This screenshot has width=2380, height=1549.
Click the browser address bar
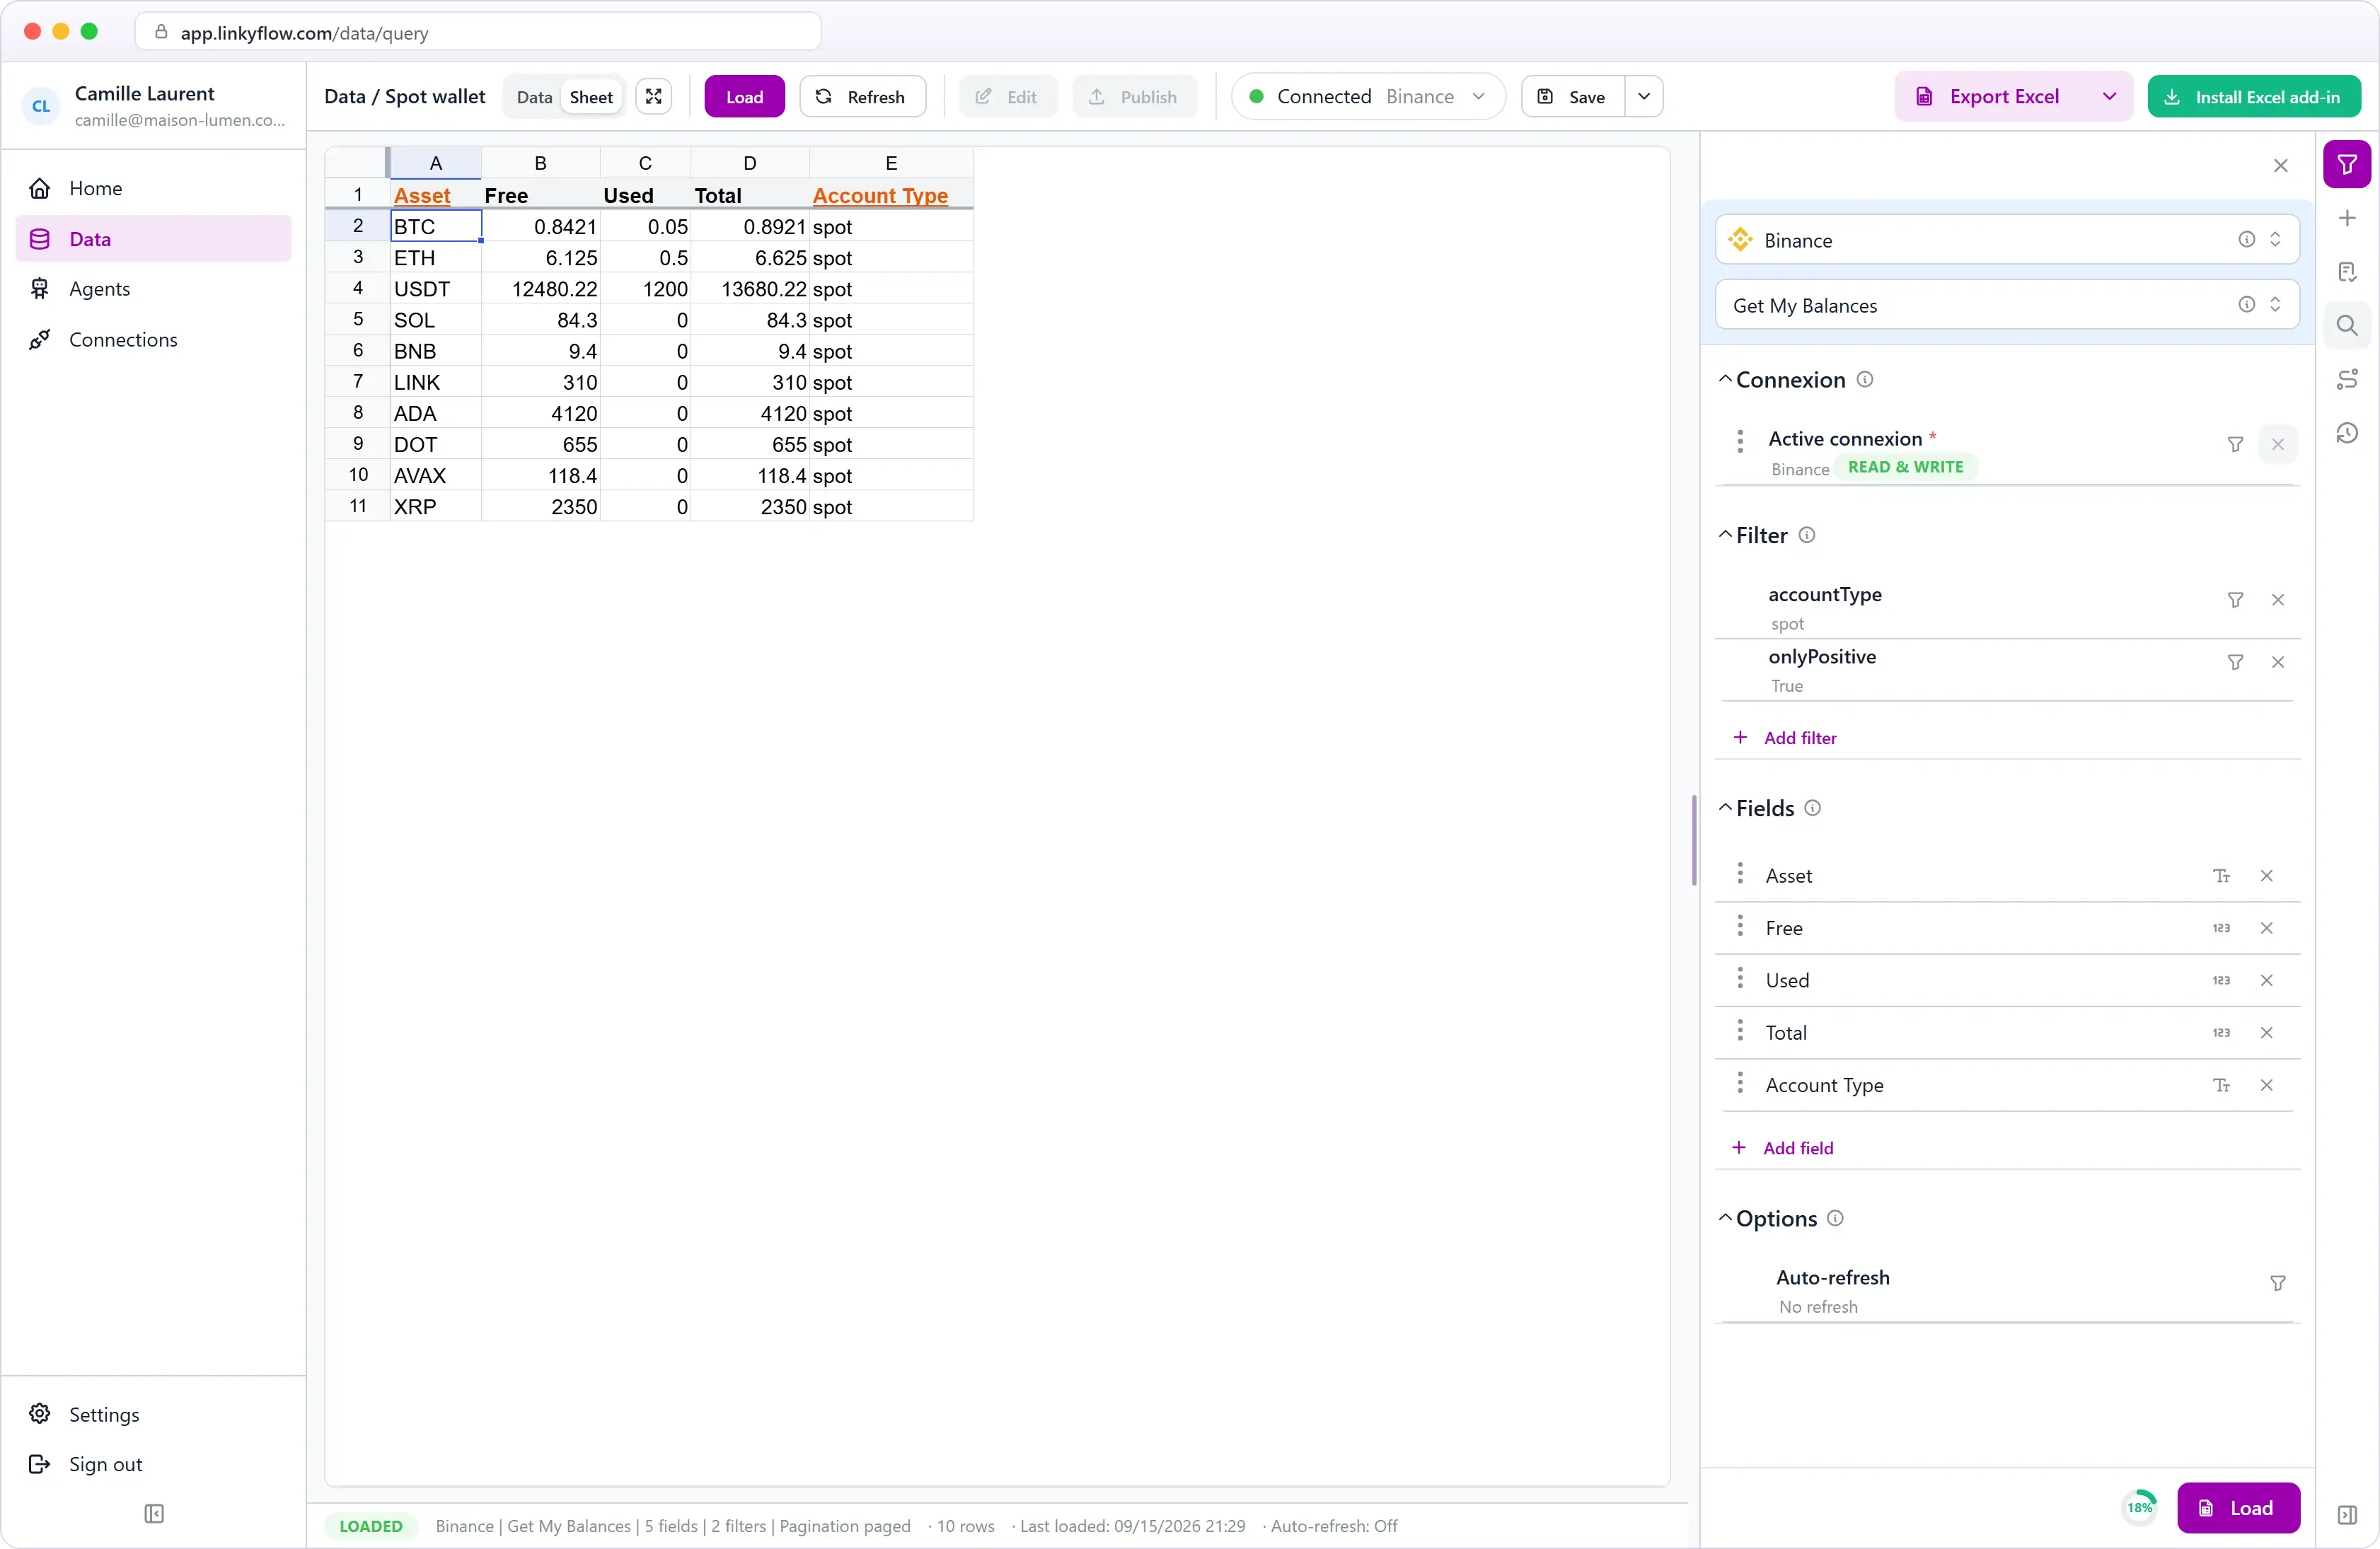[x=479, y=33]
